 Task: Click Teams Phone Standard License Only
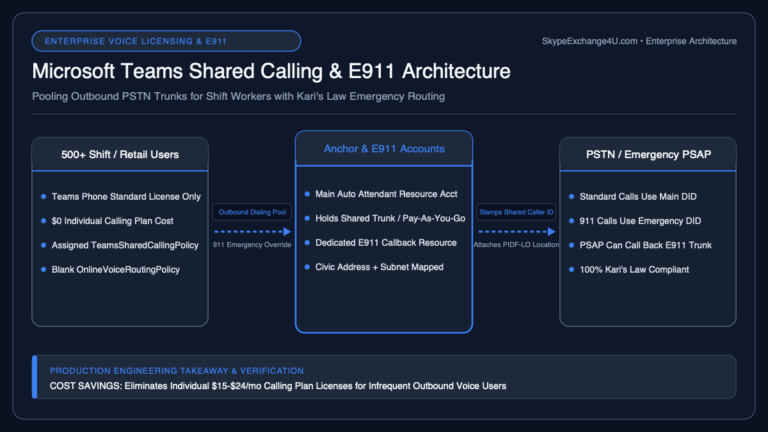(x=126, y=196)
